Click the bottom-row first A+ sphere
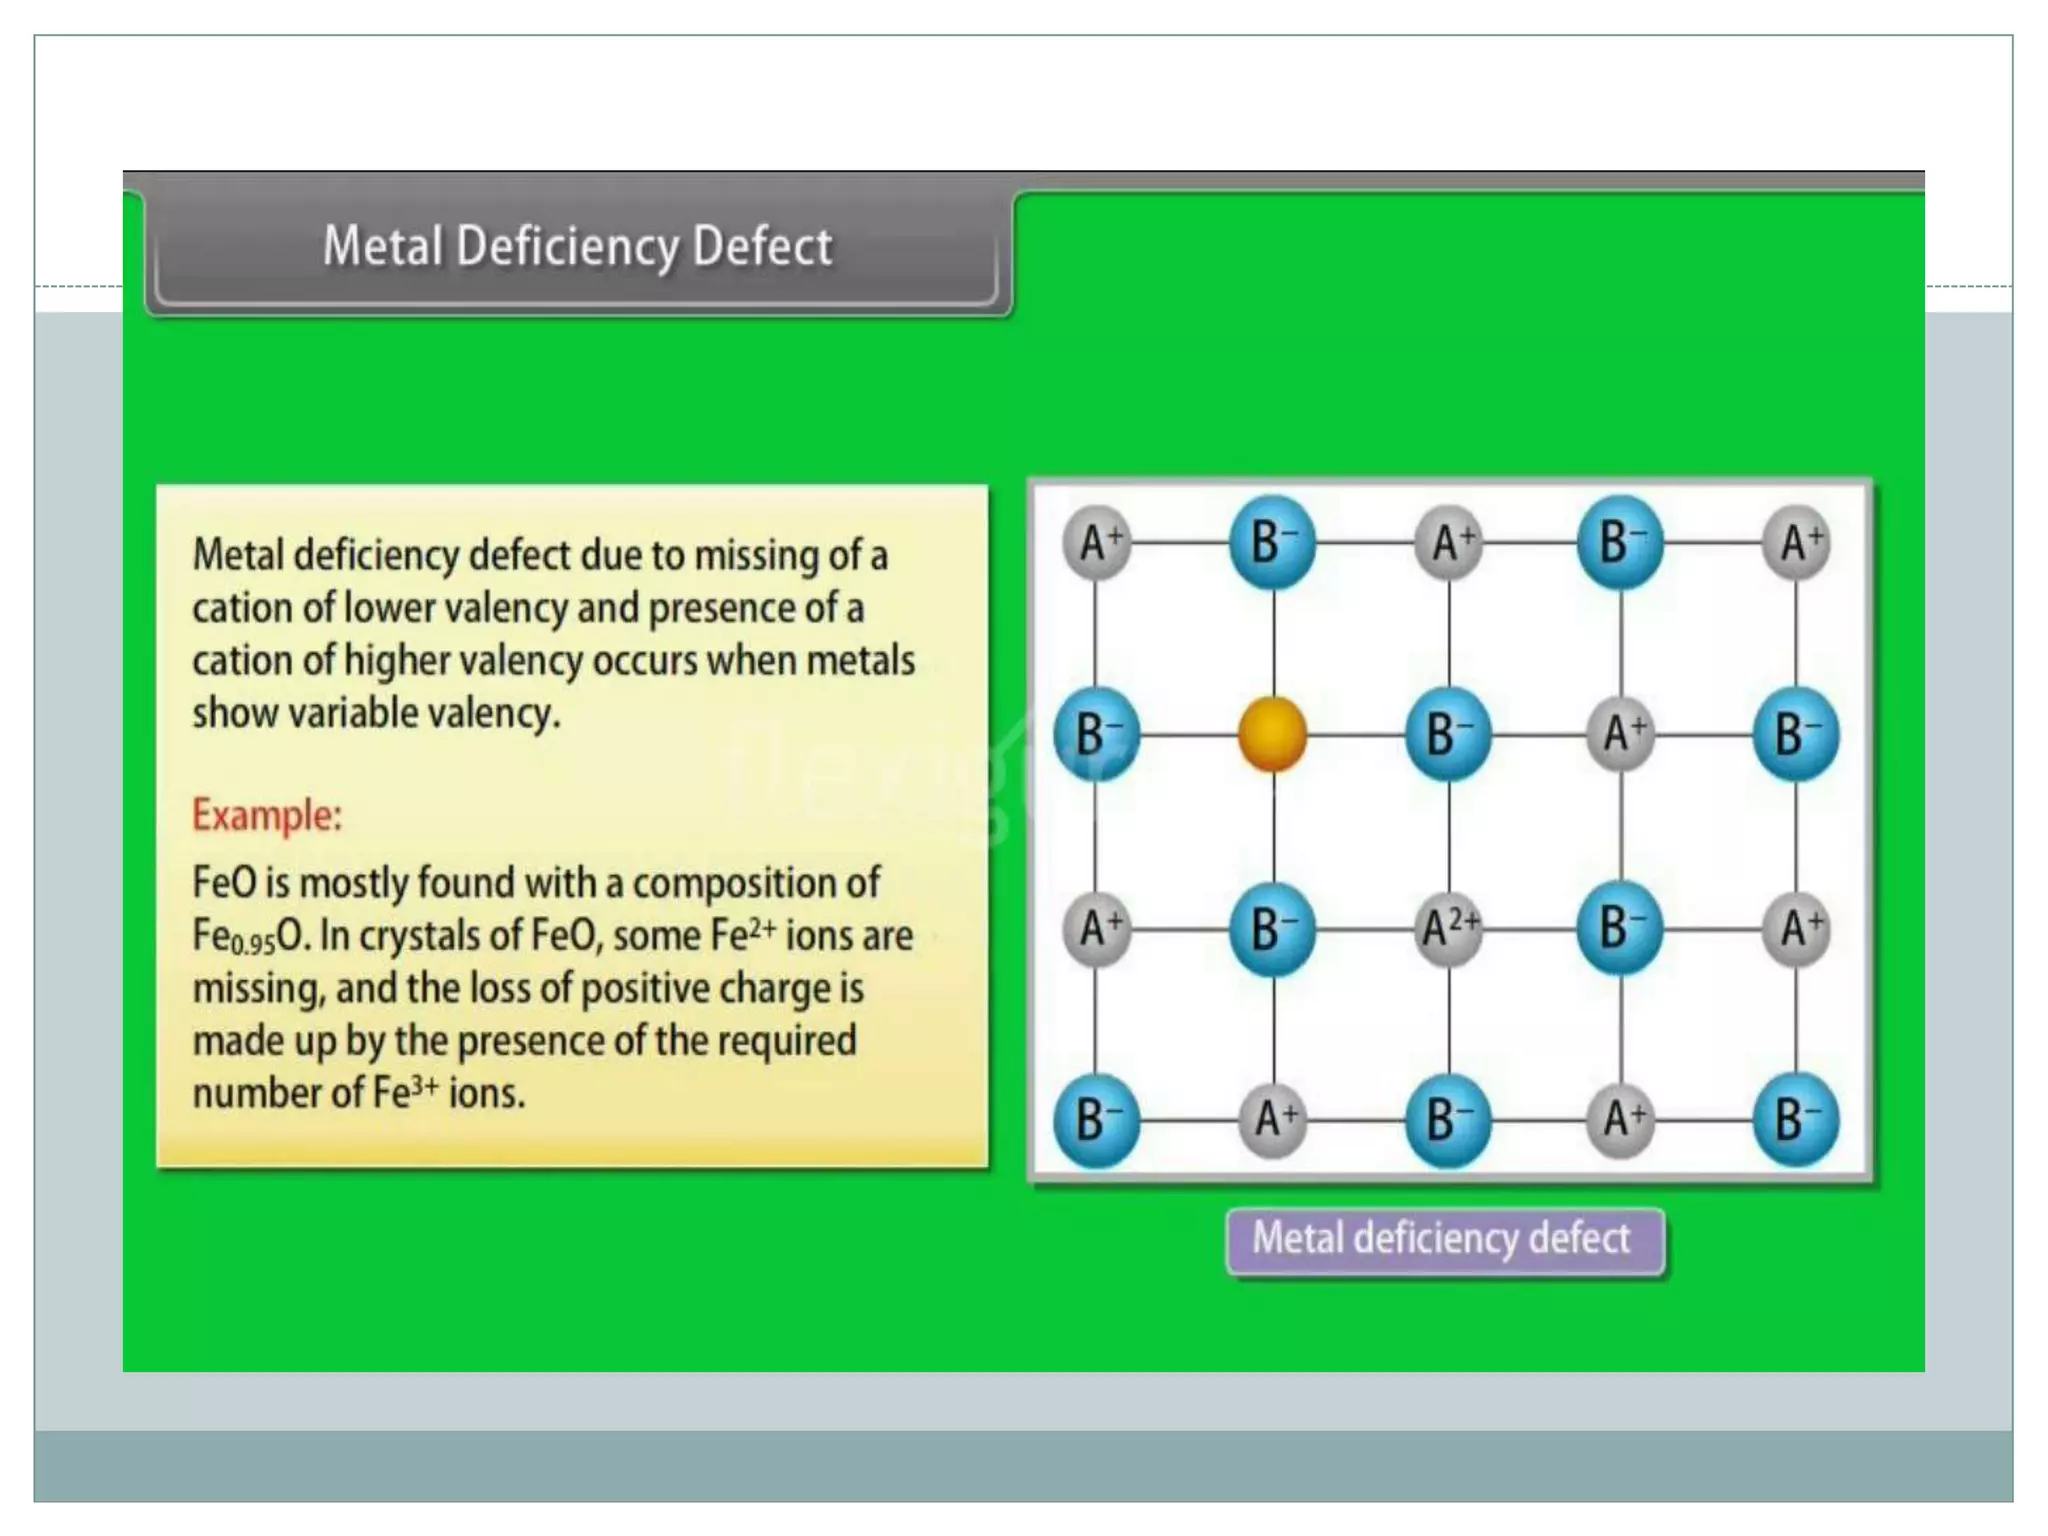The width and height of the screenshot is (2048, 1536). (x=1272, y=1120)
